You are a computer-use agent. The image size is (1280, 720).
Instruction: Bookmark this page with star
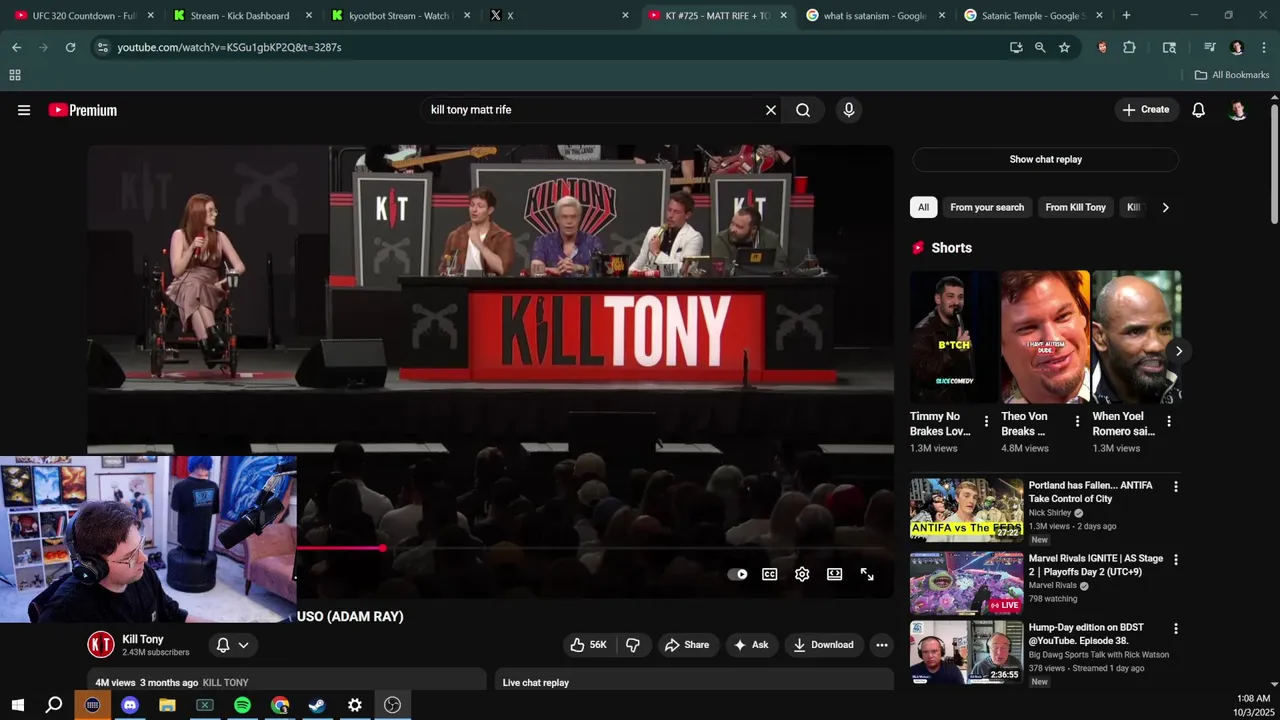pos(1064,47)
